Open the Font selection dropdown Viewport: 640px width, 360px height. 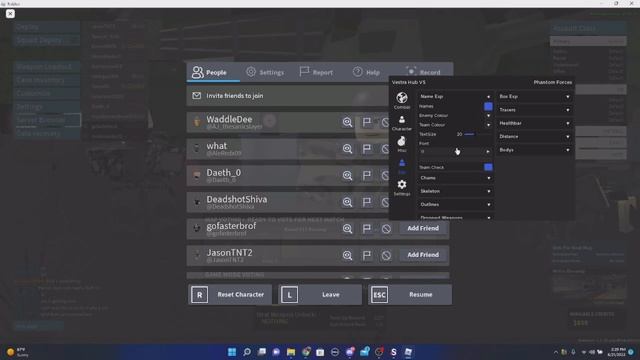[x=455, y=151]
